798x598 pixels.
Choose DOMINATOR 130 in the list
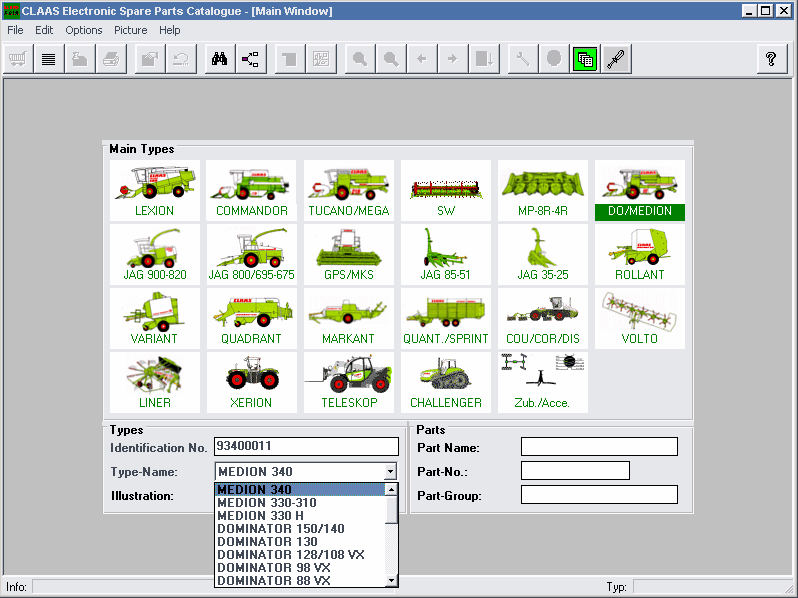tap(300, 542)
